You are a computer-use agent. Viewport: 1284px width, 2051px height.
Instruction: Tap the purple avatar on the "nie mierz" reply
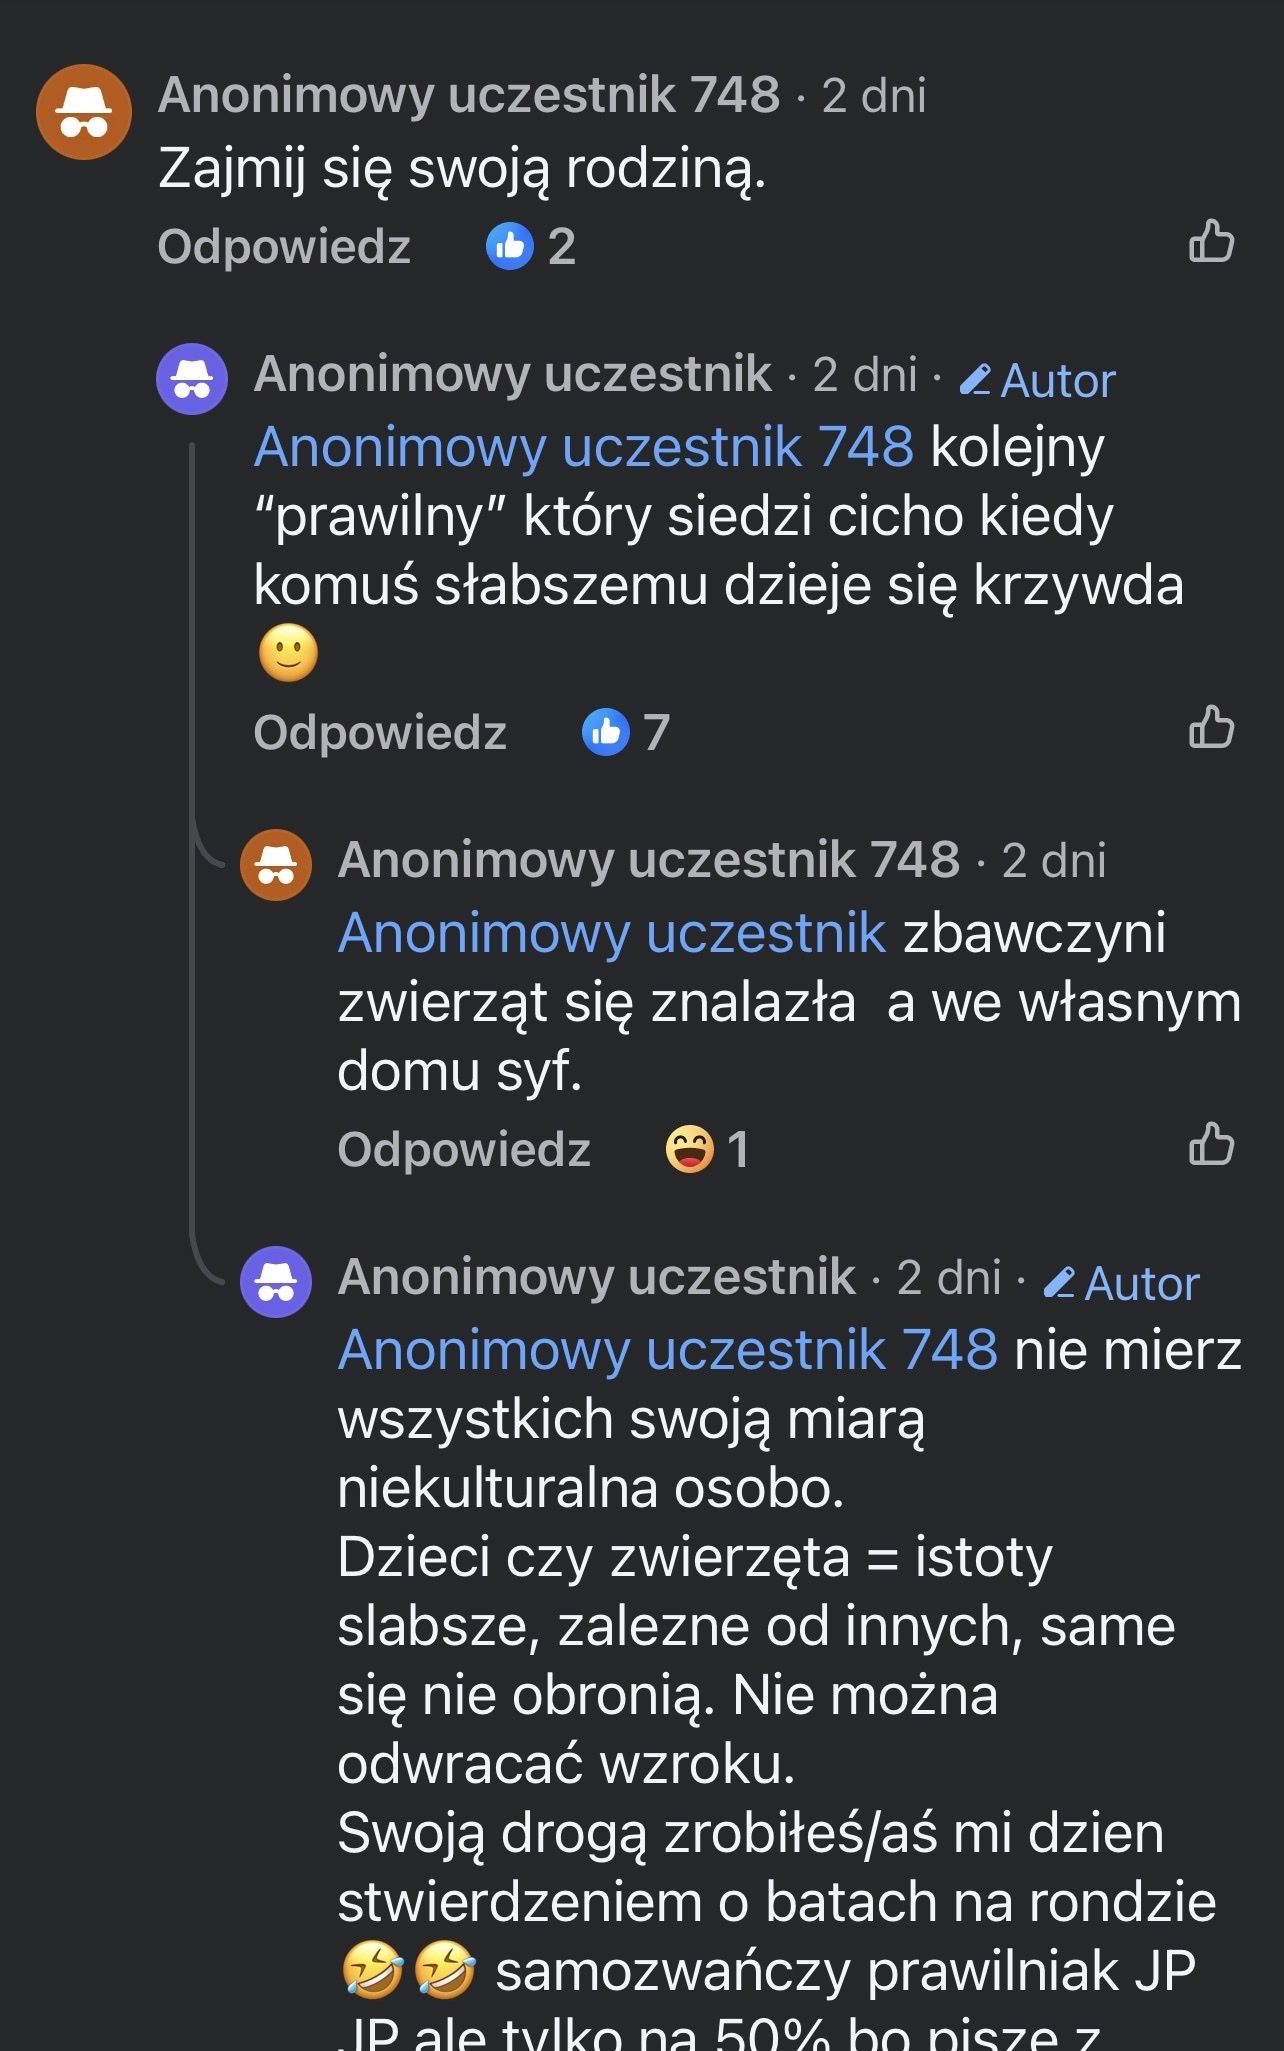pos(276,1281)
